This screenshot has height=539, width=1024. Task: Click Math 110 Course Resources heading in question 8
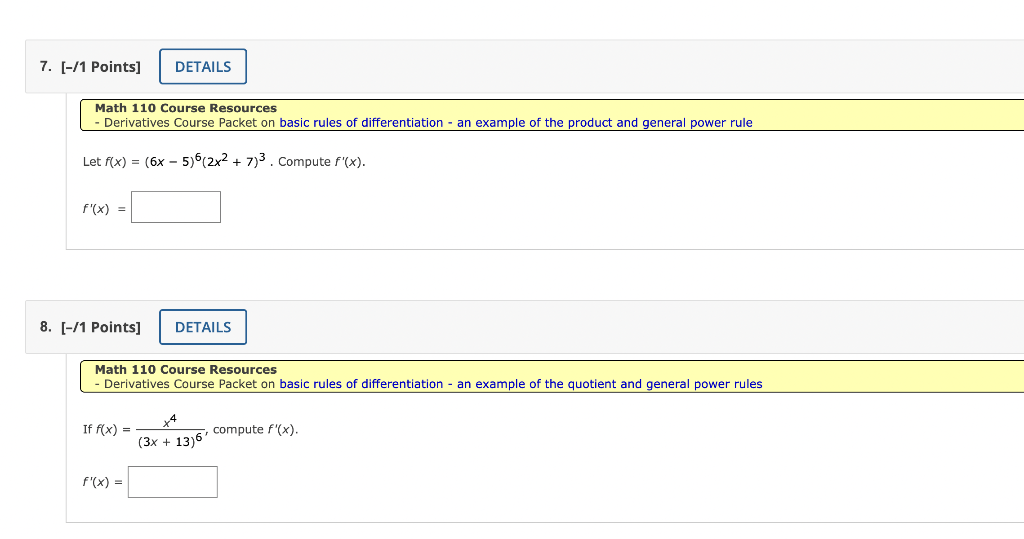click(185, 370)
